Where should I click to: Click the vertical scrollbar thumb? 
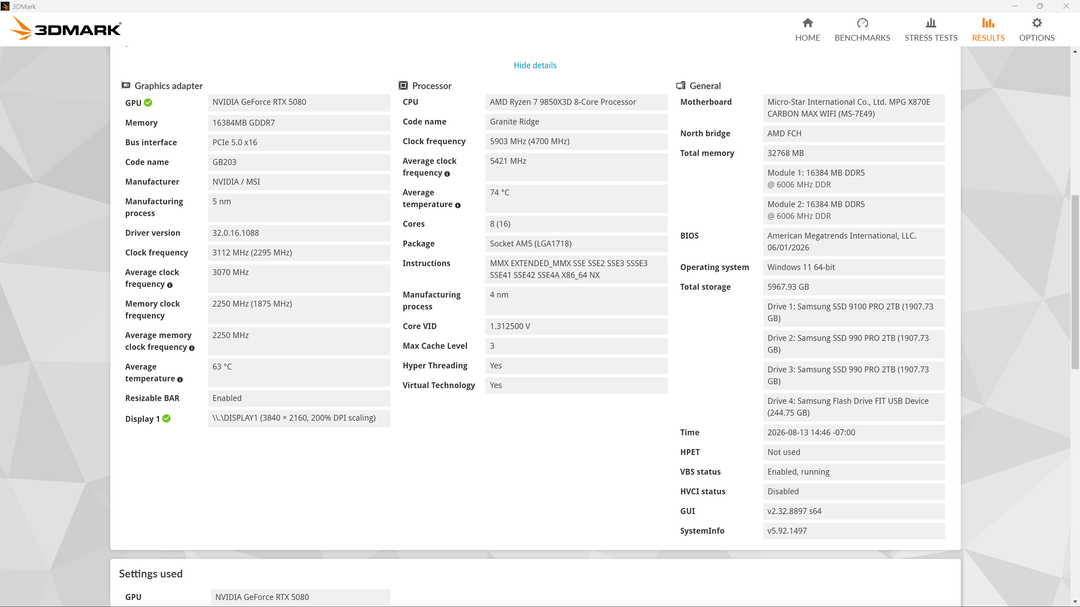click(x=1075, y=282)
